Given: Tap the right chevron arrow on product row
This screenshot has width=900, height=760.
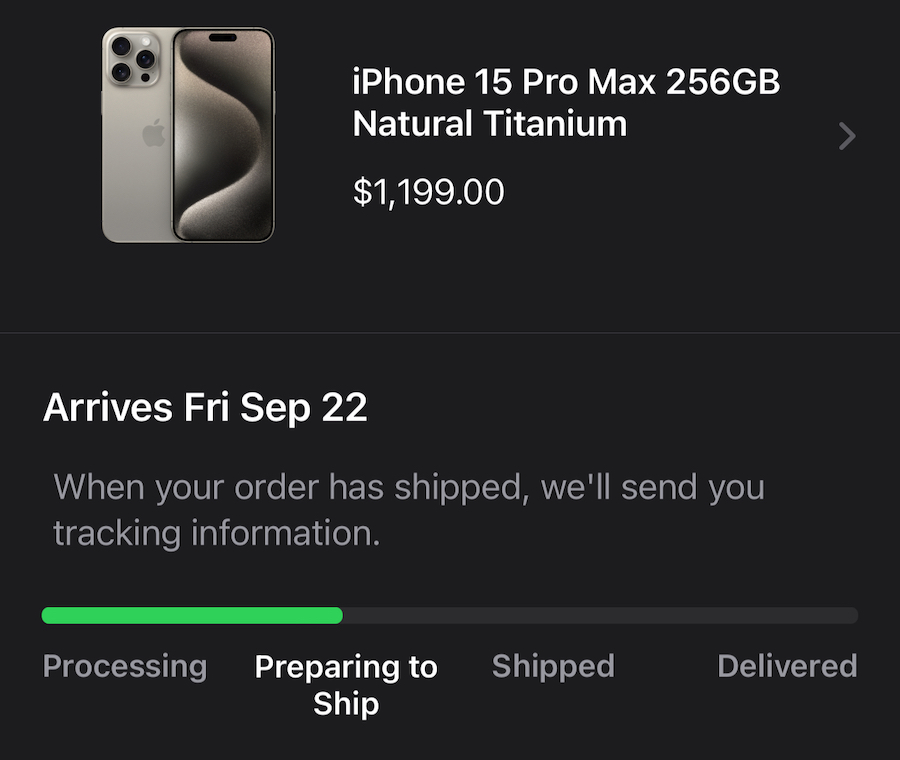Looking at the screenshot, I should (847, 136).
